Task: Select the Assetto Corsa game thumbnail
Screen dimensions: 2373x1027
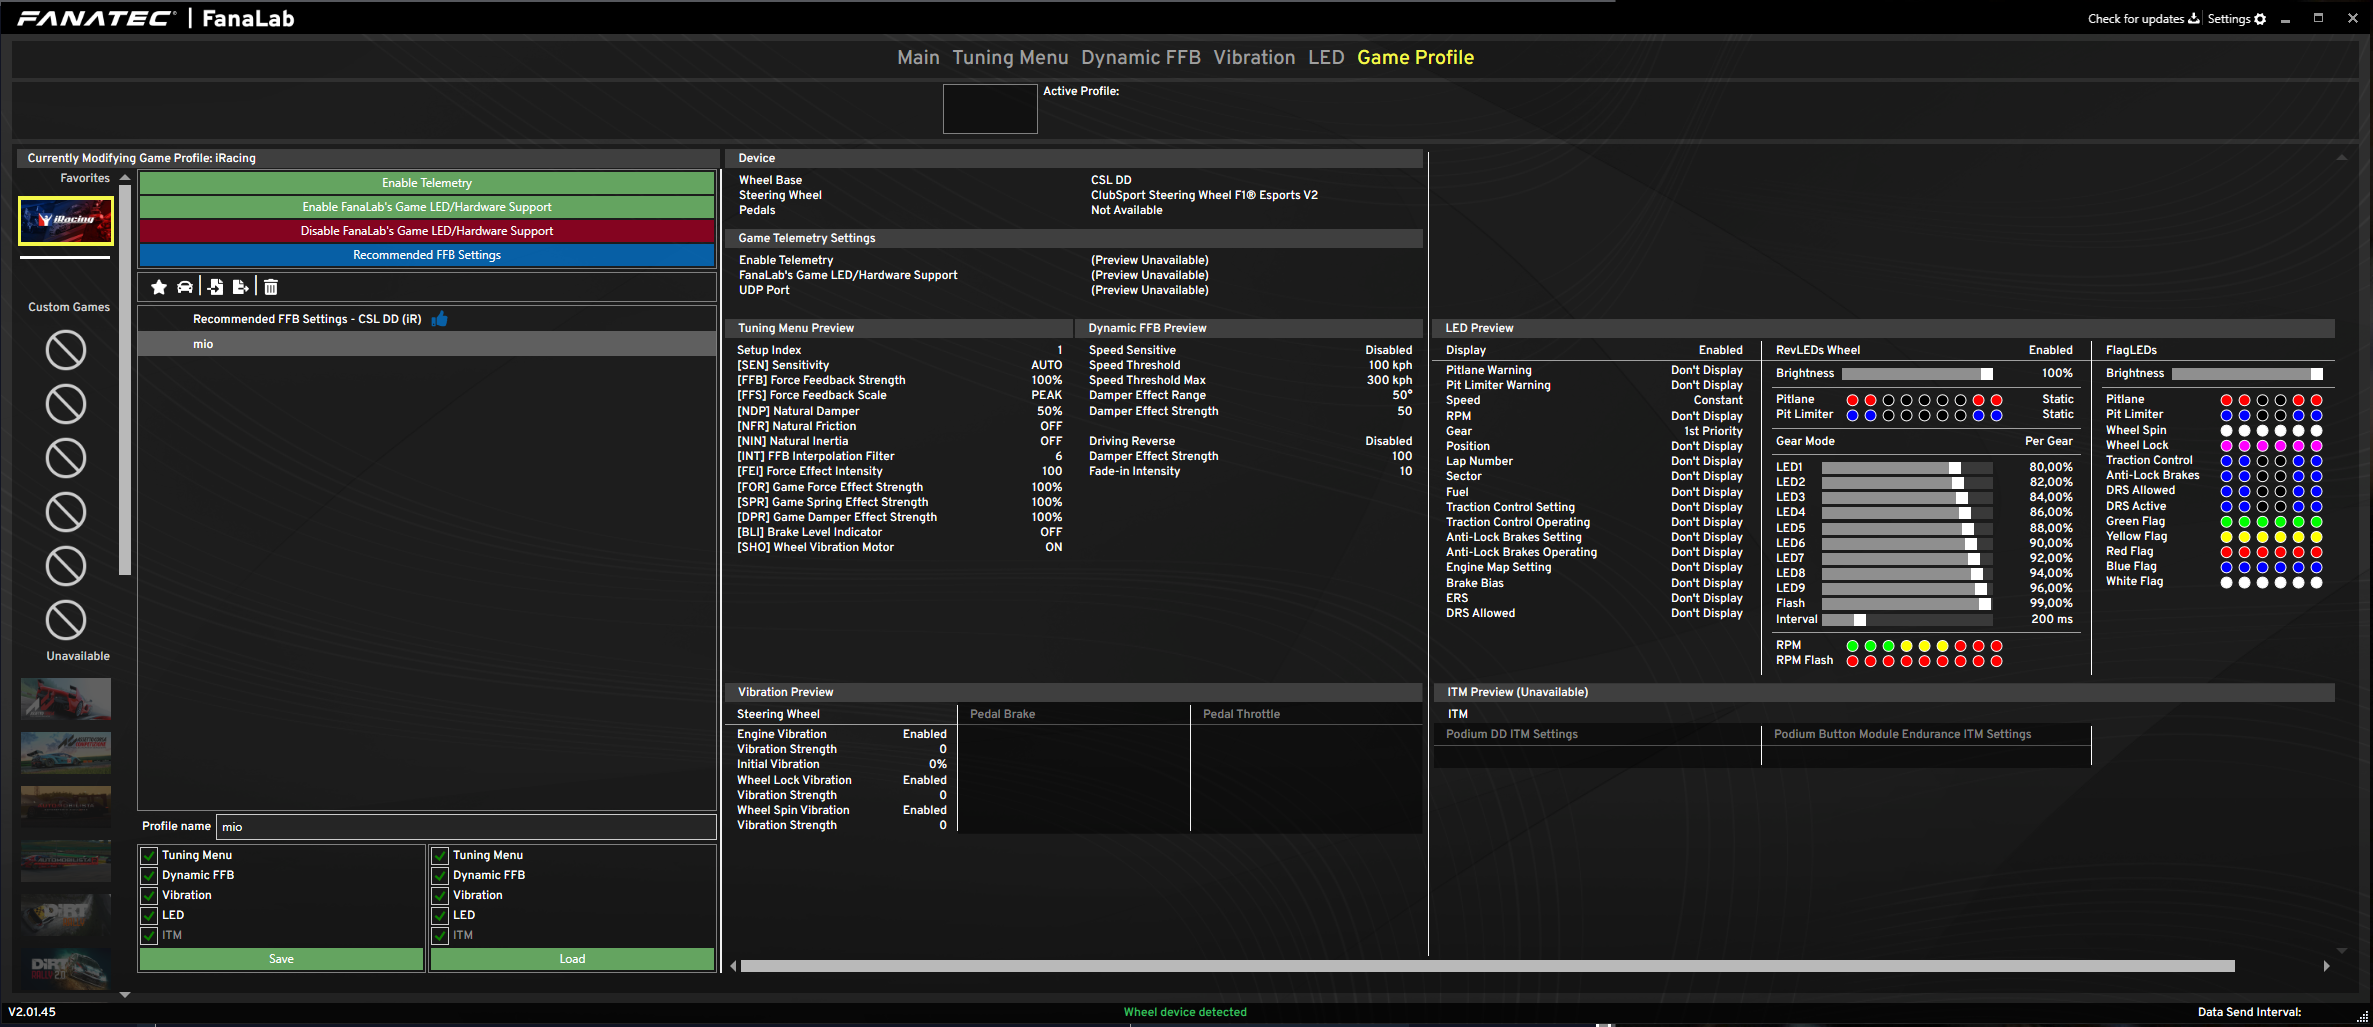Action: coord(66,698)
